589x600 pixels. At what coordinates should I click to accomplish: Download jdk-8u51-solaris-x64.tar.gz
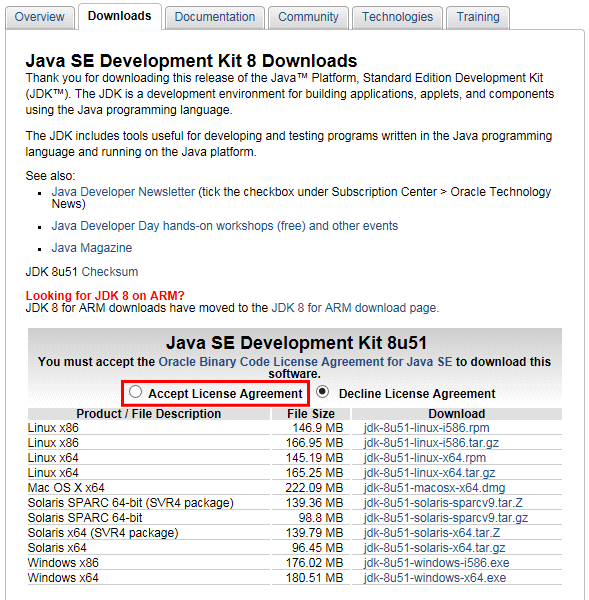pos(434,548)
